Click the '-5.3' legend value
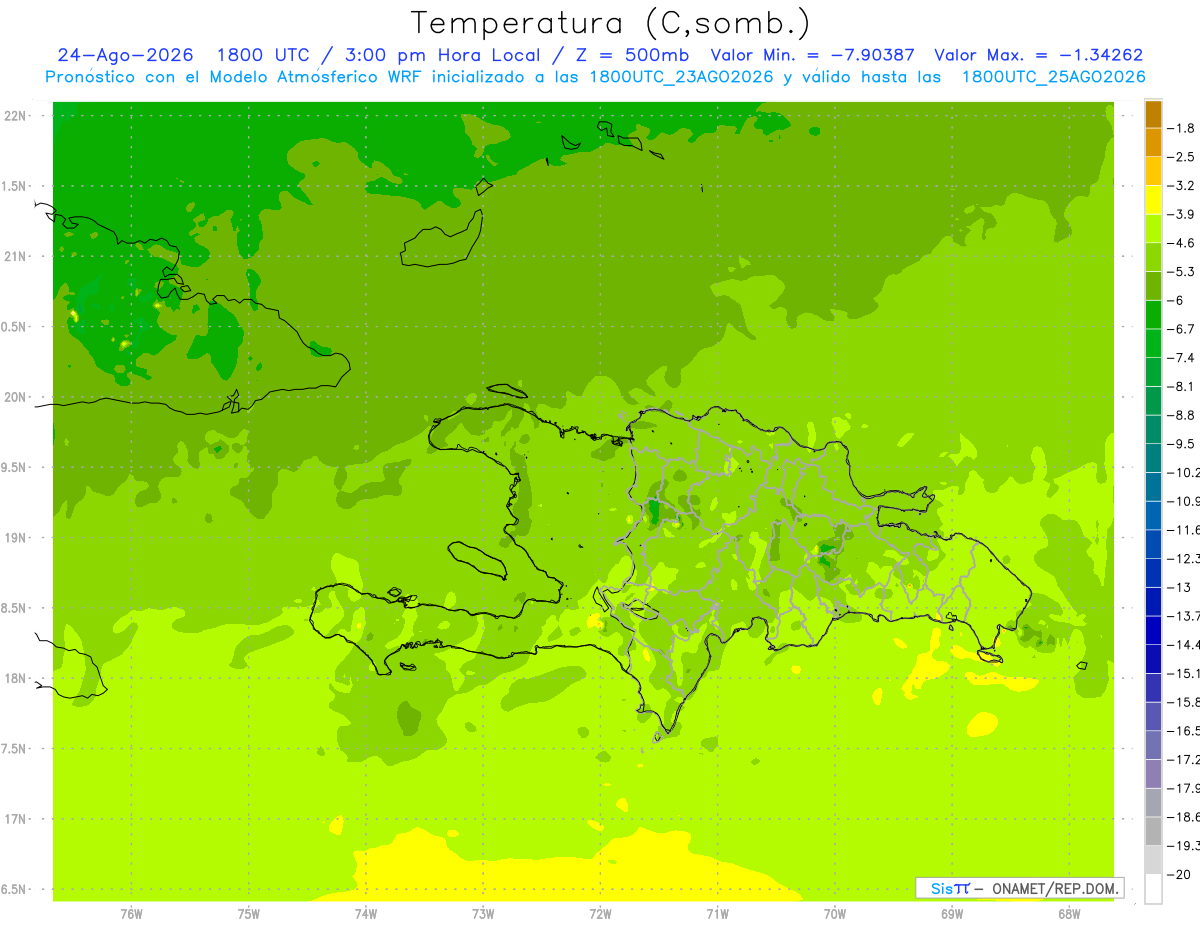Image resolution: width=1200 pixels, height=927 pixels. pyautogui.click(x=1182, y=271)
